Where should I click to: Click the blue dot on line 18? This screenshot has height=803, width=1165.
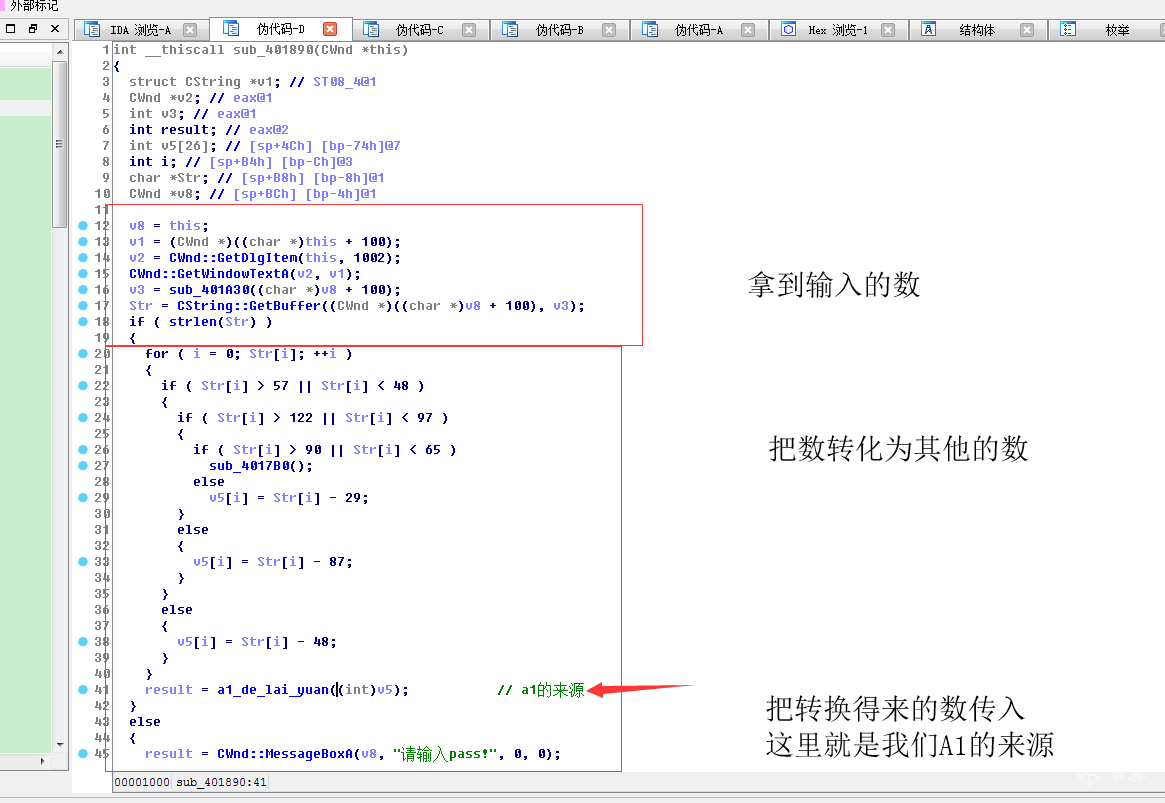coord(83,322)
